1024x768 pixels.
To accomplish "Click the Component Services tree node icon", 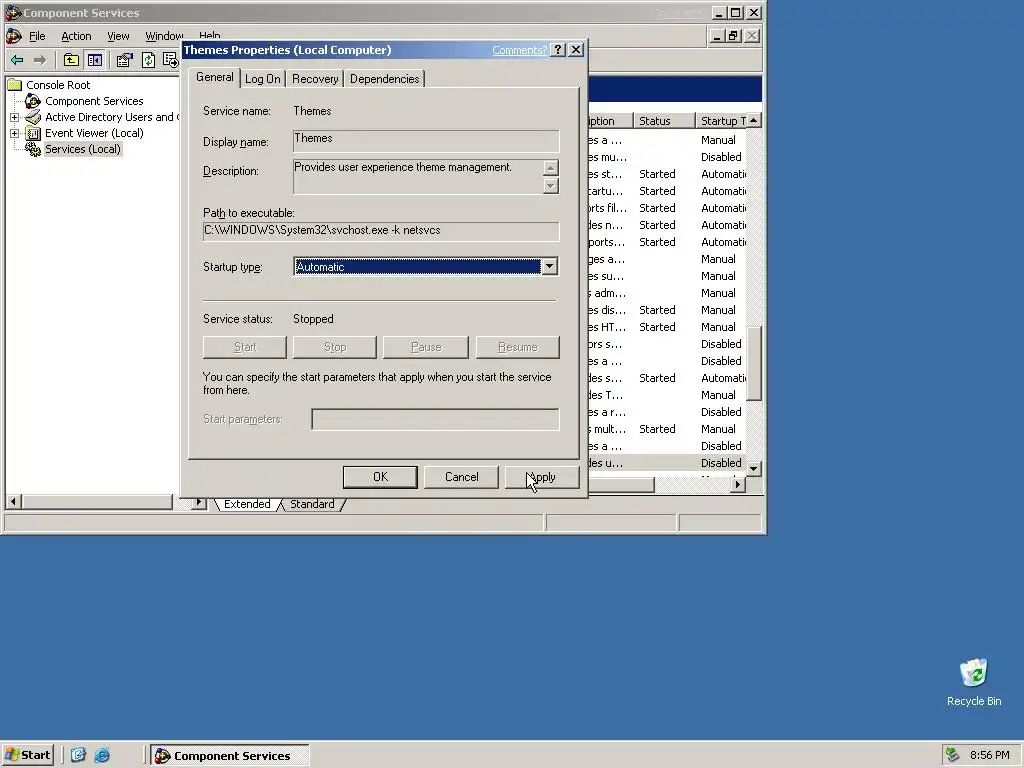I will pos(33,101).
